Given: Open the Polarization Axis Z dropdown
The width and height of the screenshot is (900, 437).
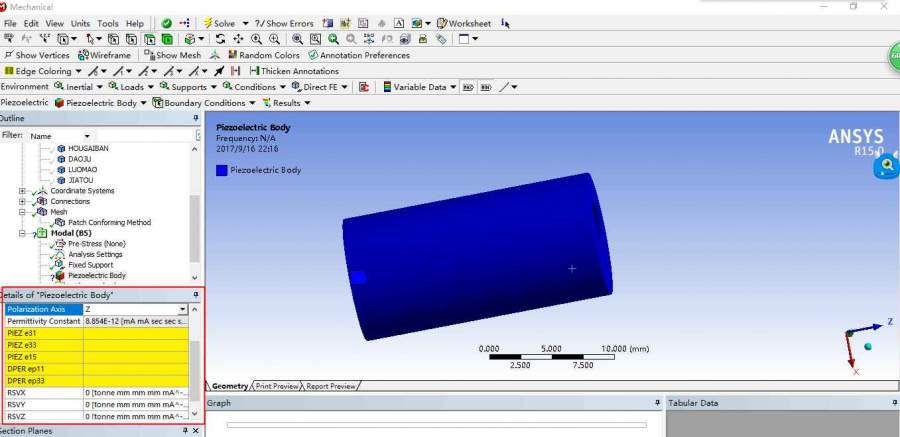Looking at the screenshot, I should [x=183, y=310].
